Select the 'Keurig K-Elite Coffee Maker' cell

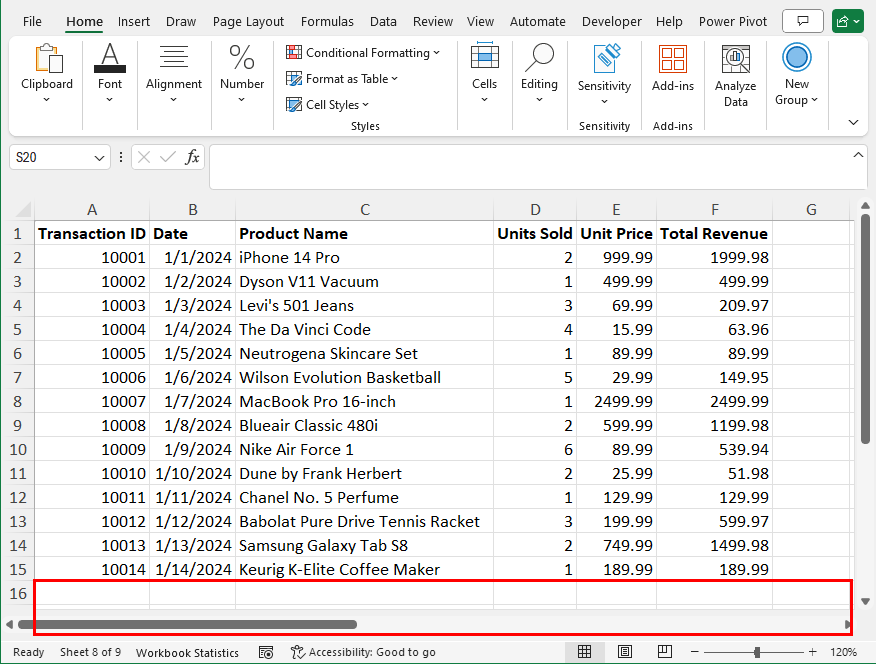[365, 570]
